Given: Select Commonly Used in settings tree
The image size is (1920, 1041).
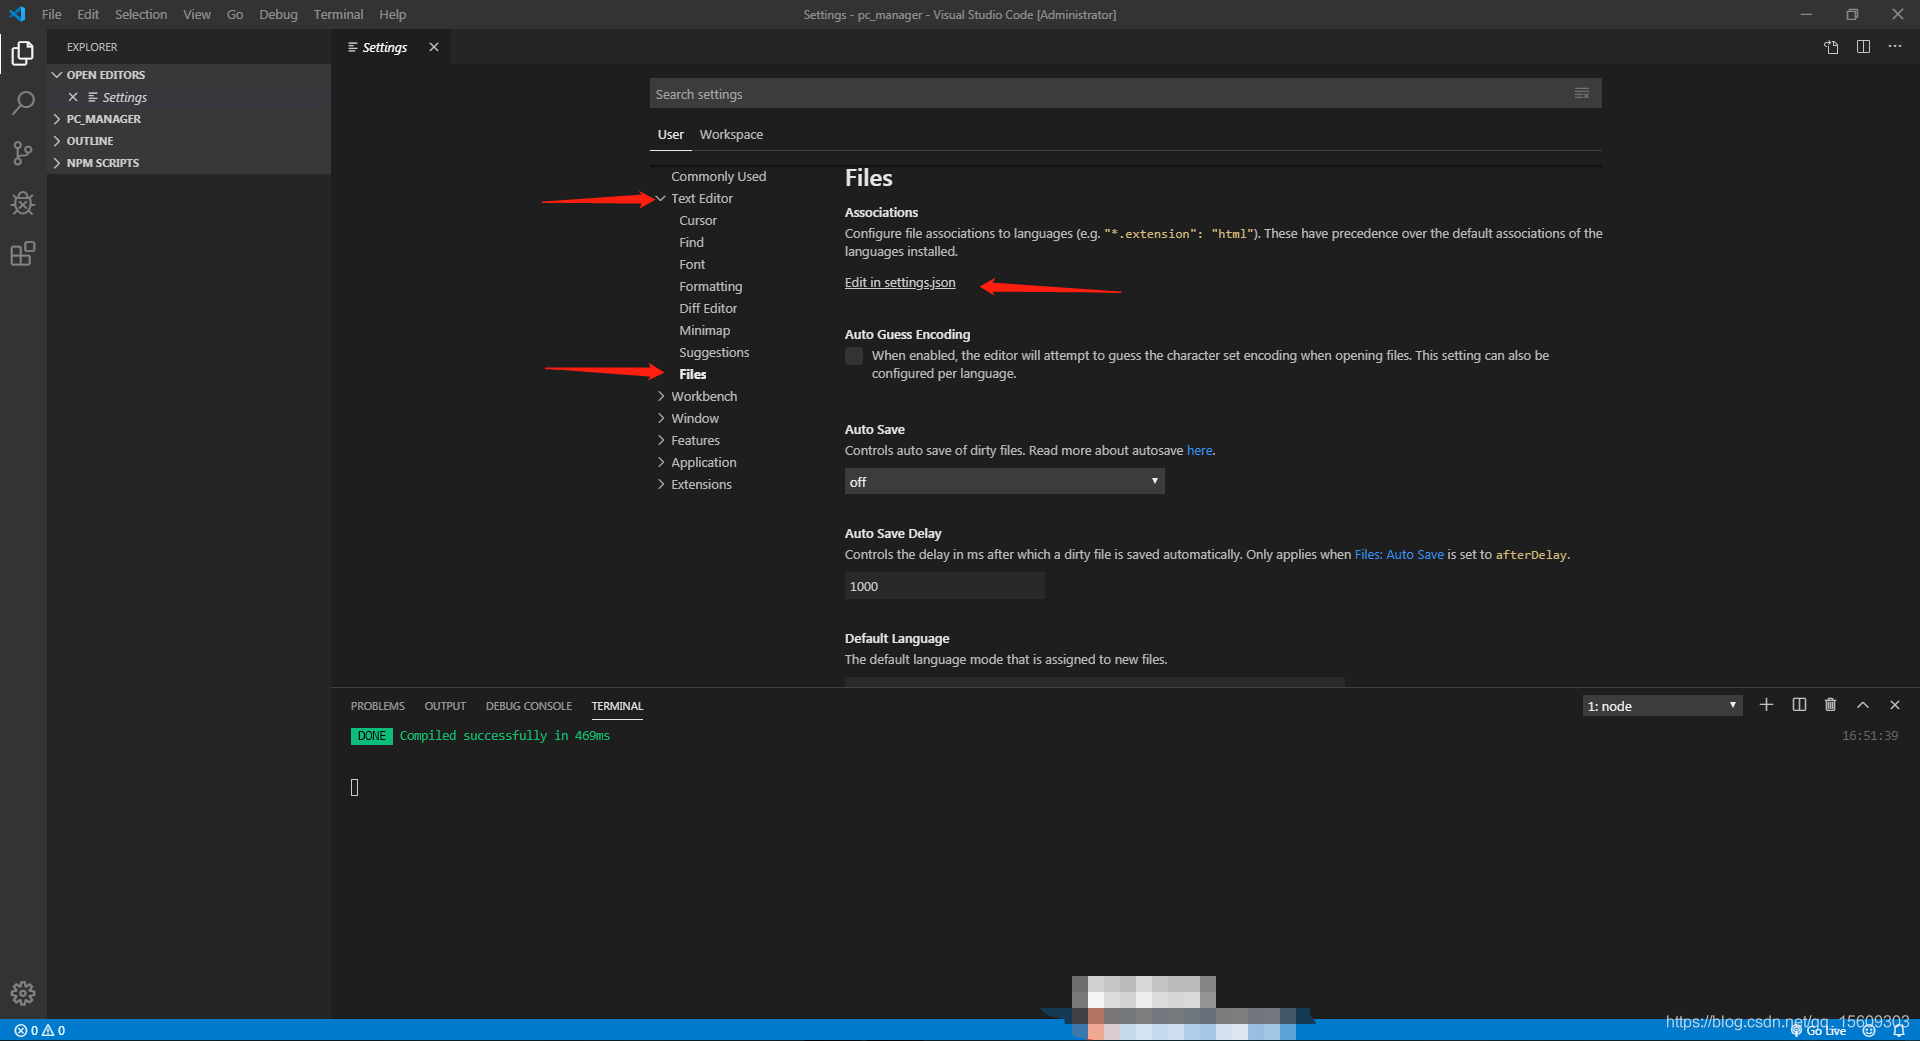Looking at the screenshot, I should tap(719, 176).
